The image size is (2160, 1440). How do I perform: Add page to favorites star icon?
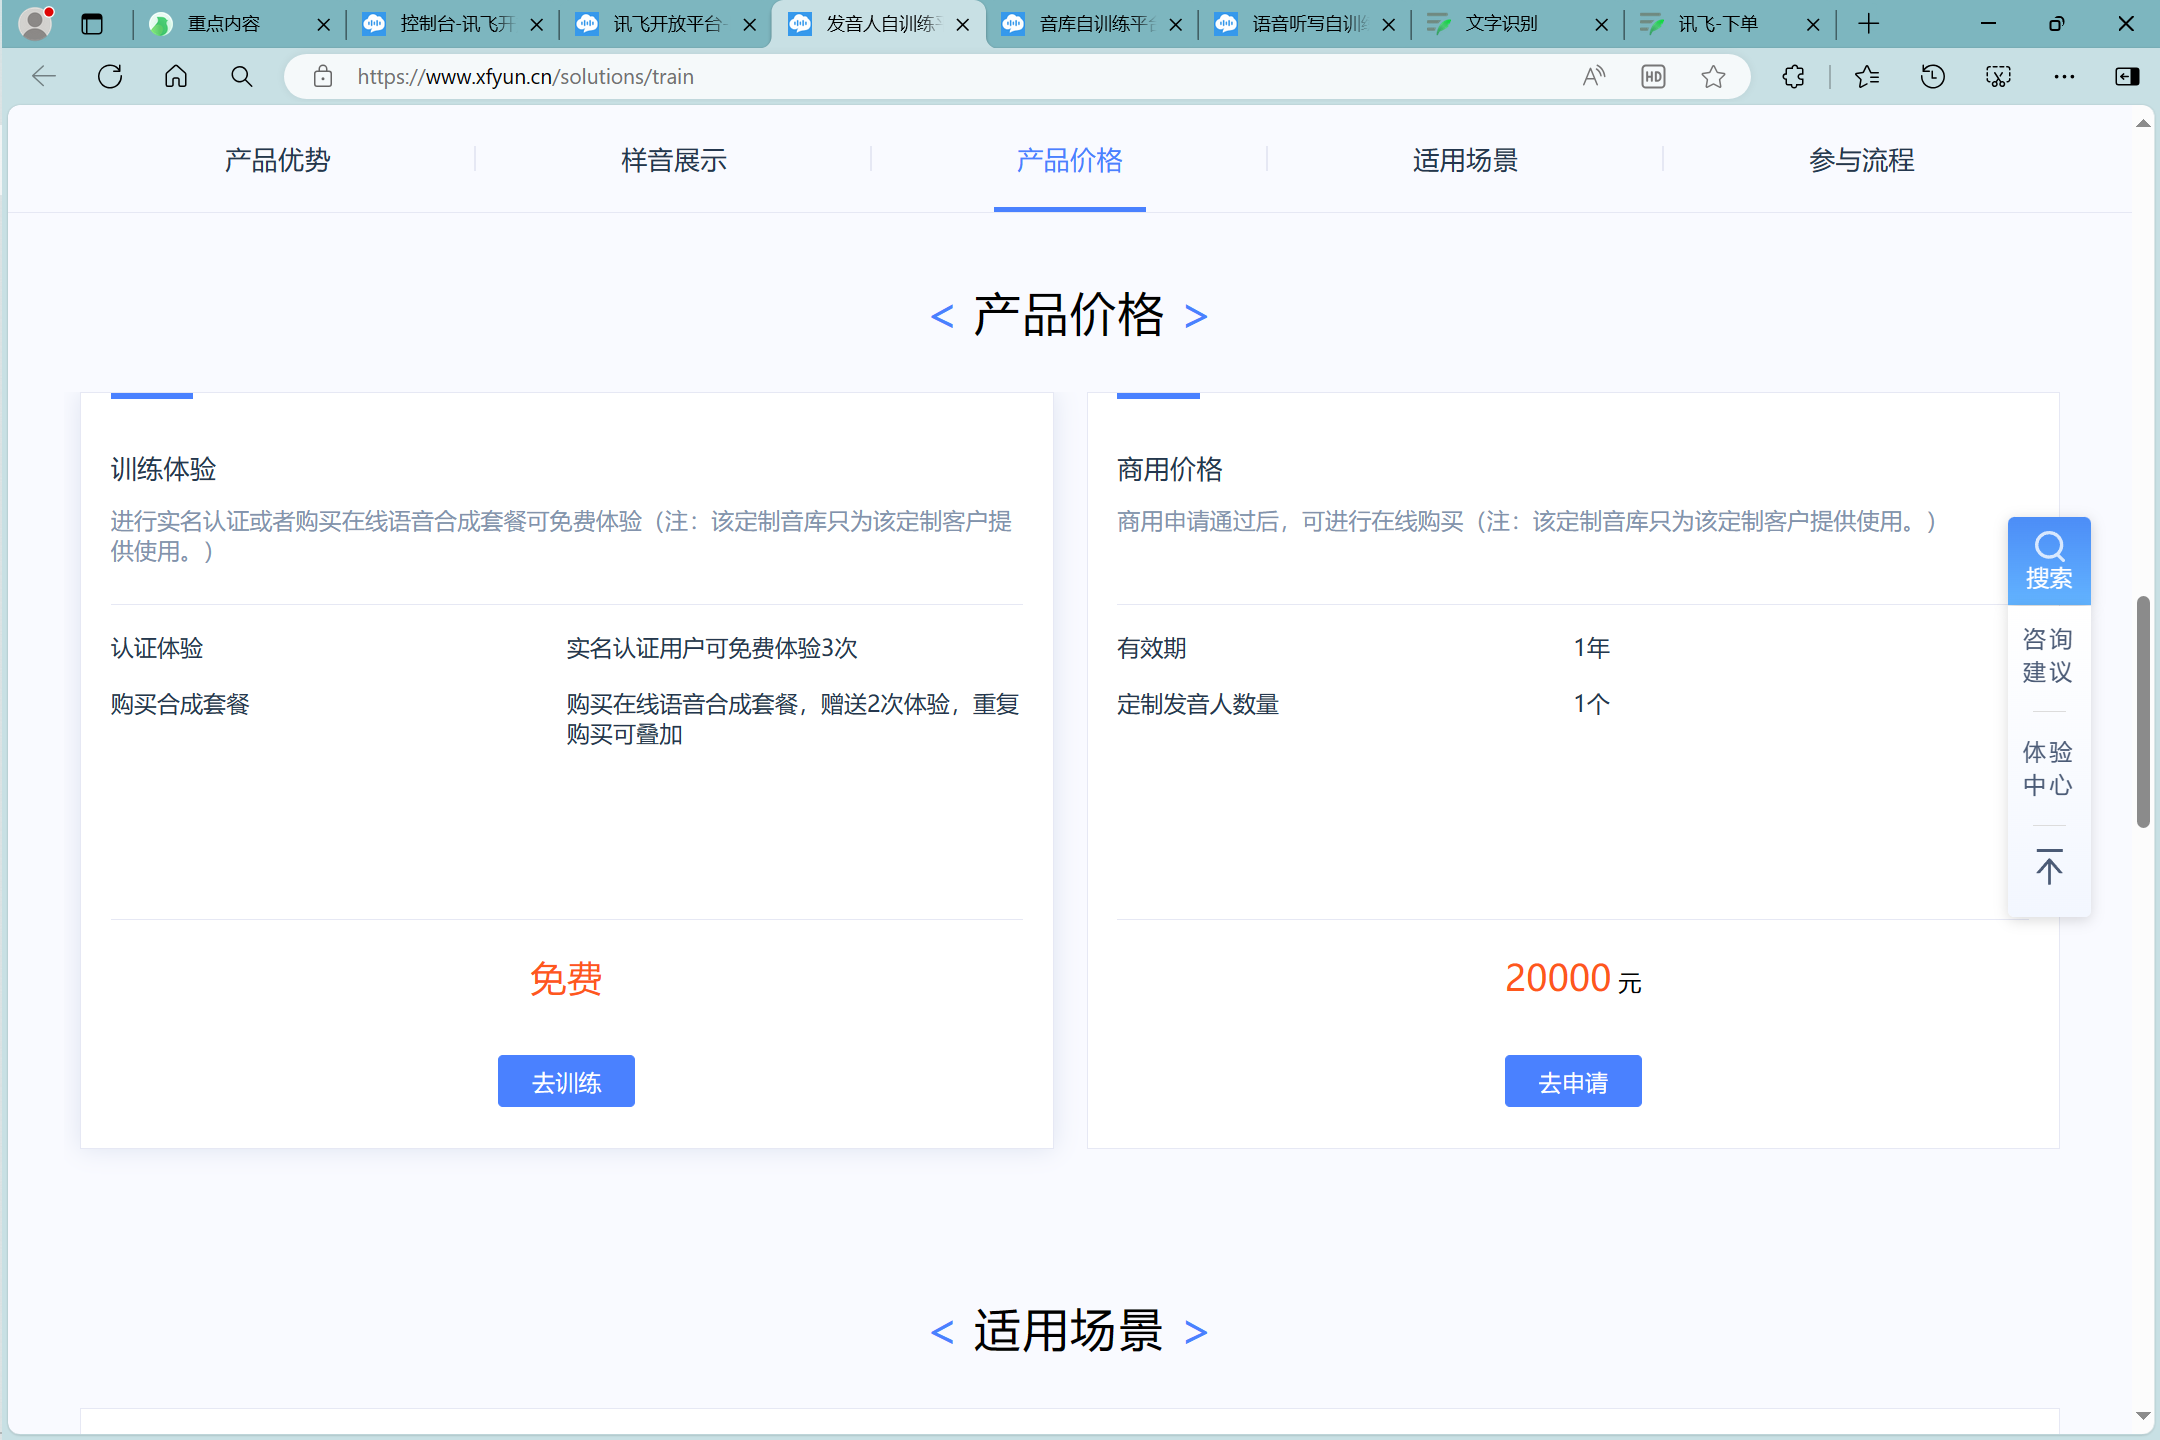(x=1713, y=77)
